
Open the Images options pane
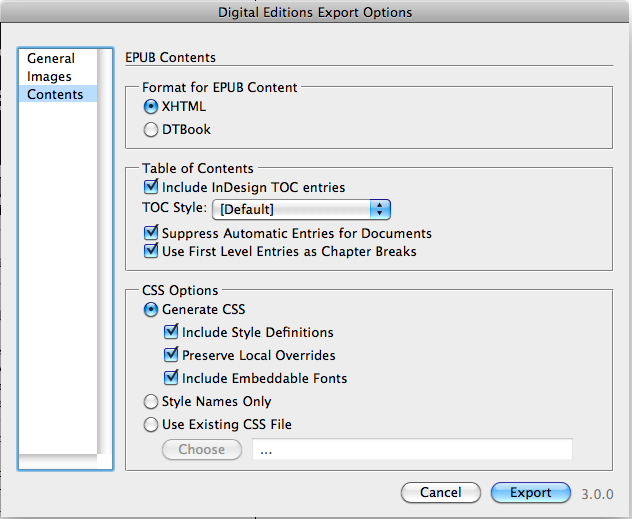49,76
